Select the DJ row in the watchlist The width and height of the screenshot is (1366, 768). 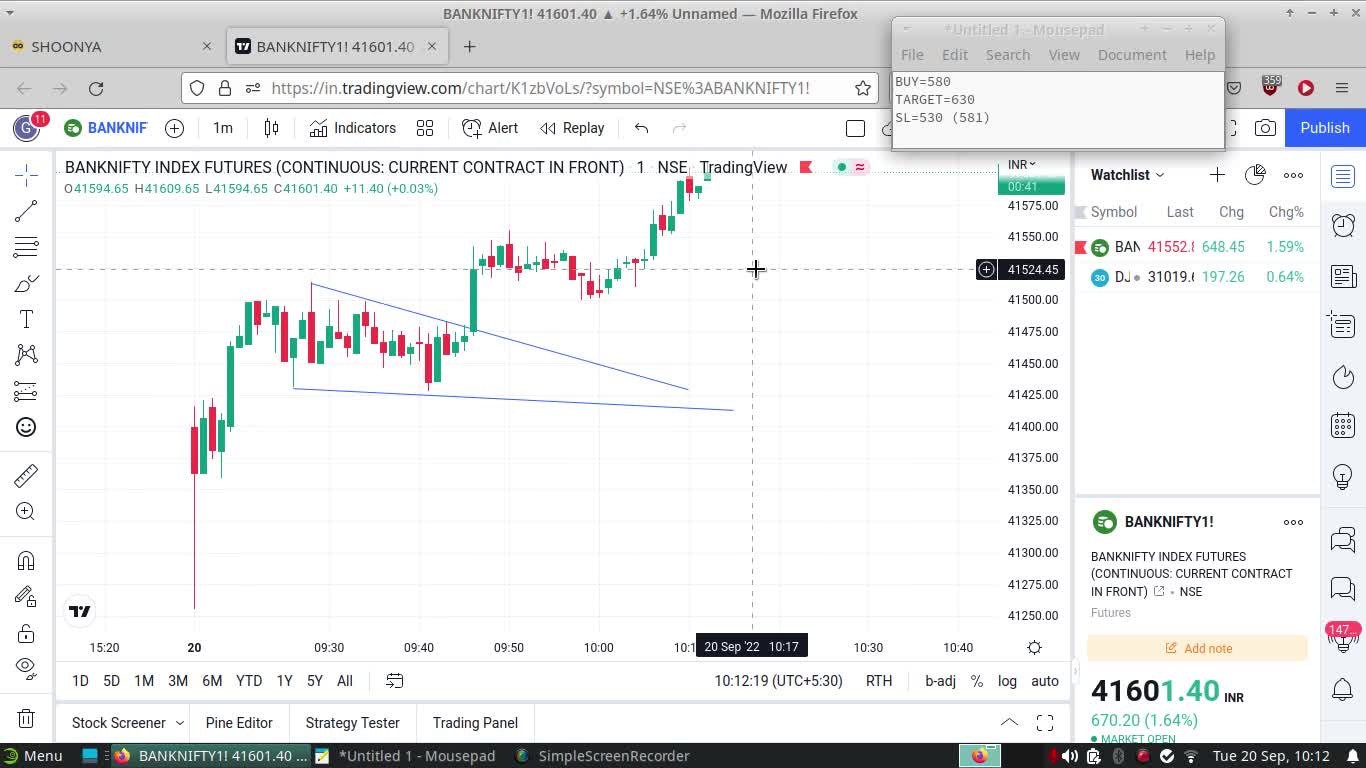[x=1197, y=277]
